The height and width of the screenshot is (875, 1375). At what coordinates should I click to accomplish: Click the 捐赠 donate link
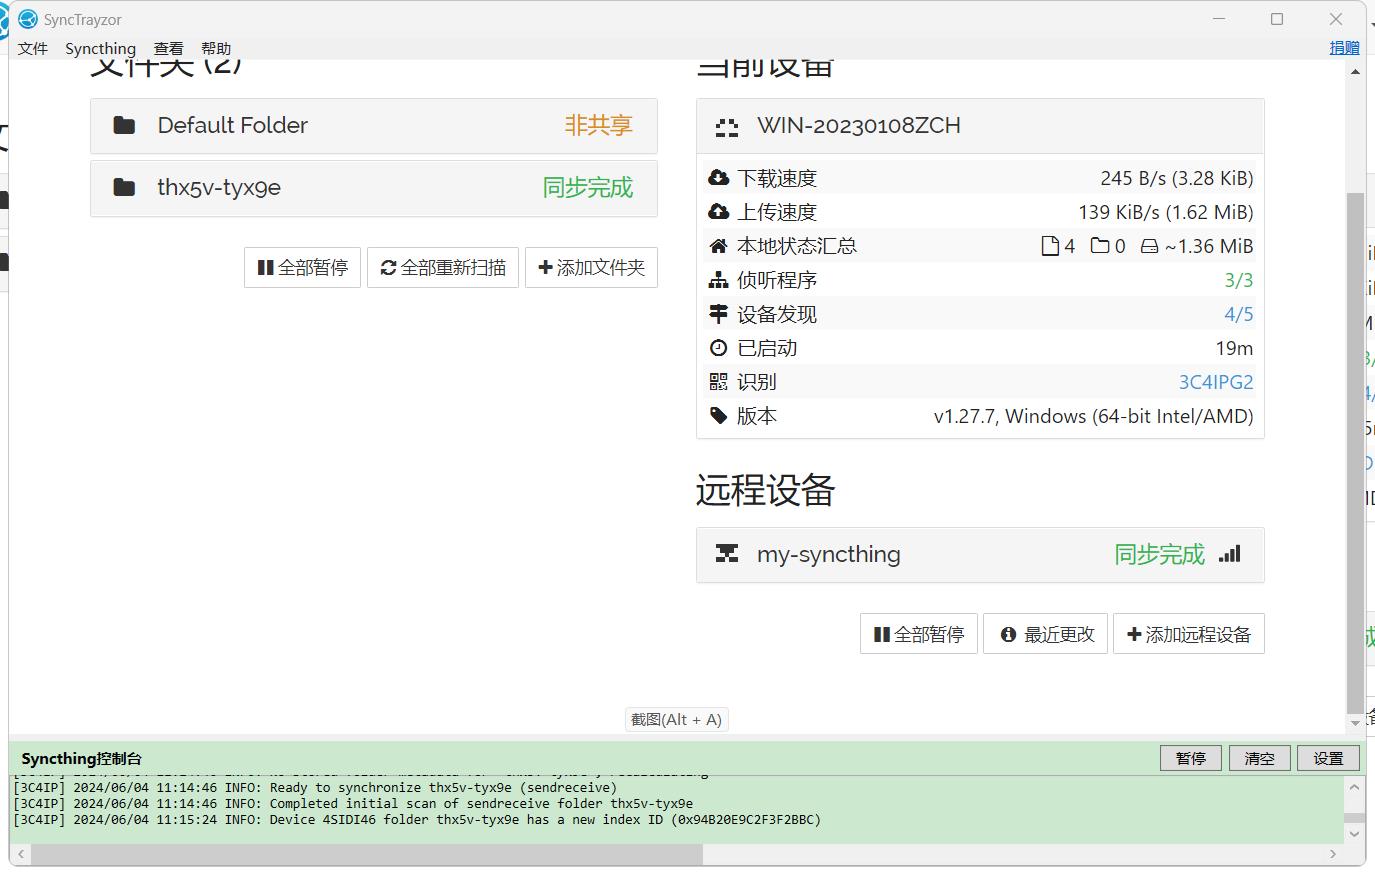coord(1344,48)
